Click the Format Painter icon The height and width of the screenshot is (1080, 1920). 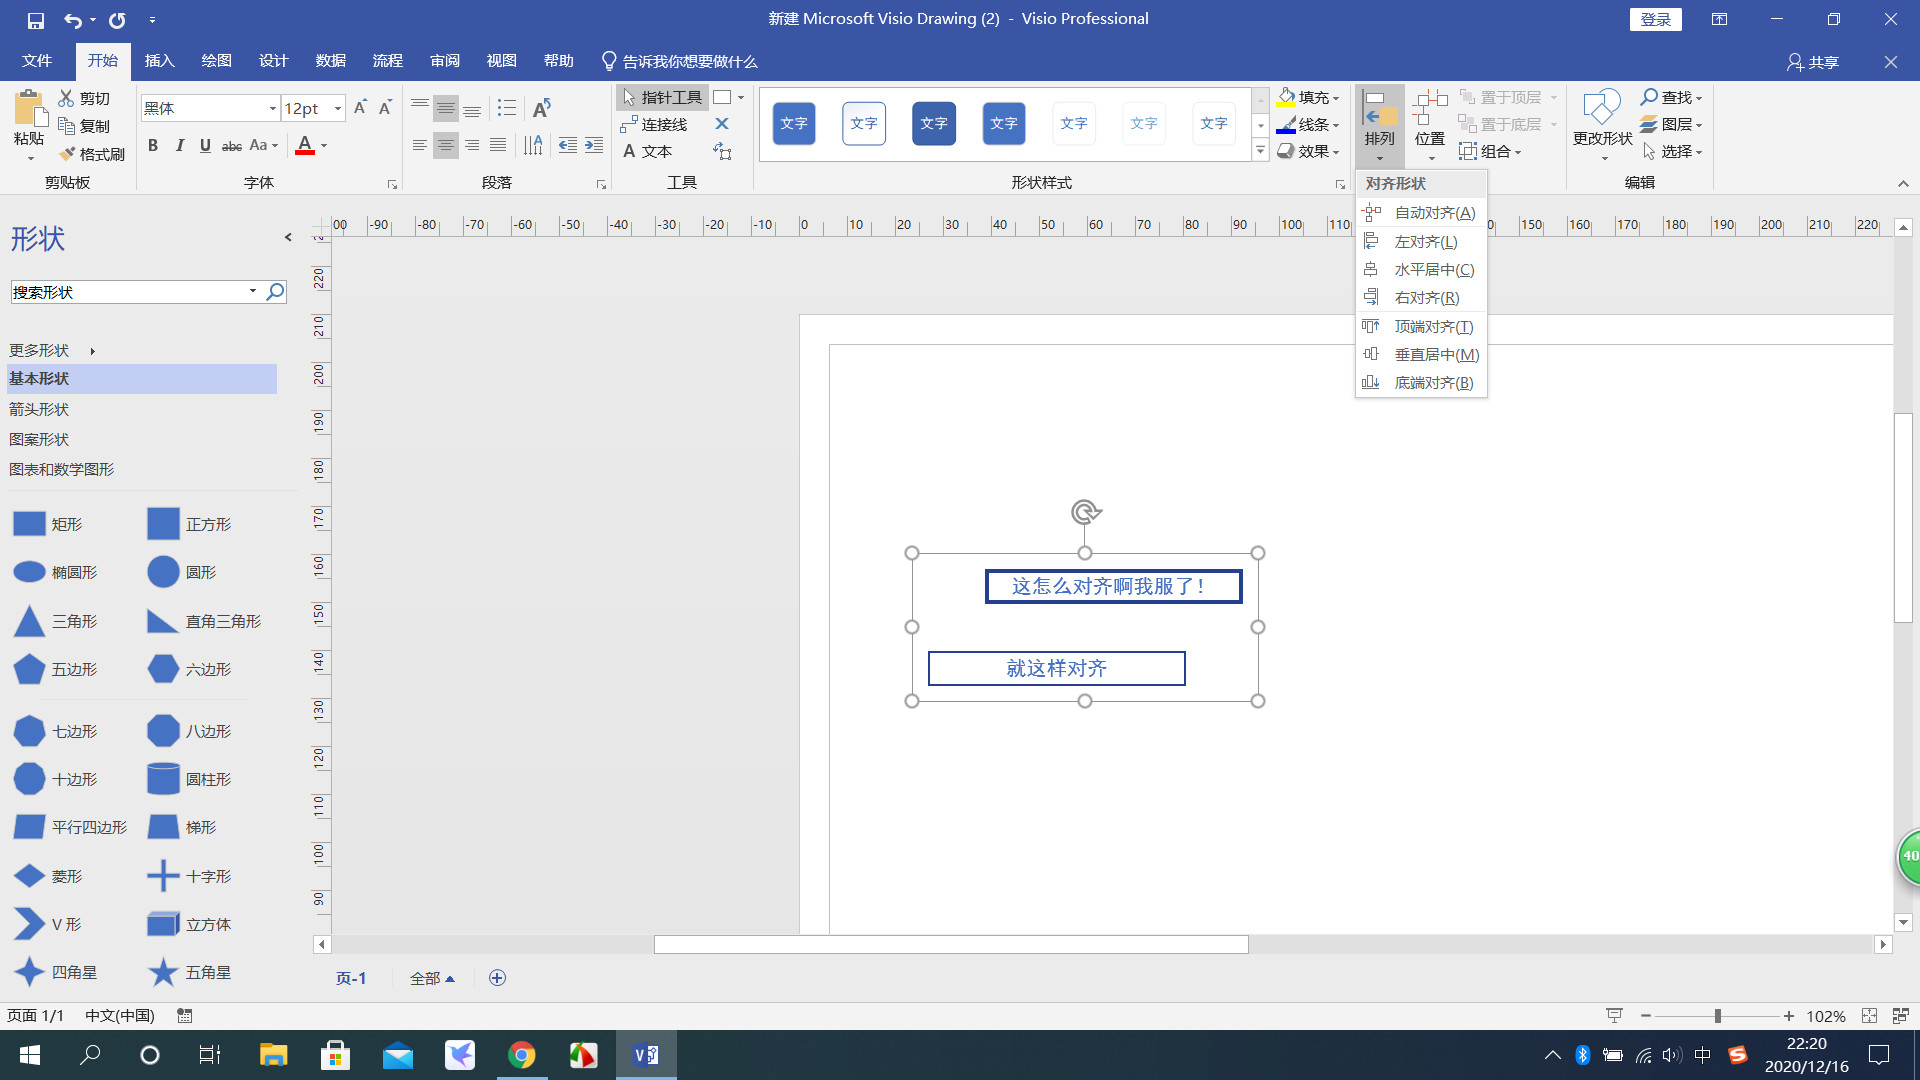[x=68, y=154]
